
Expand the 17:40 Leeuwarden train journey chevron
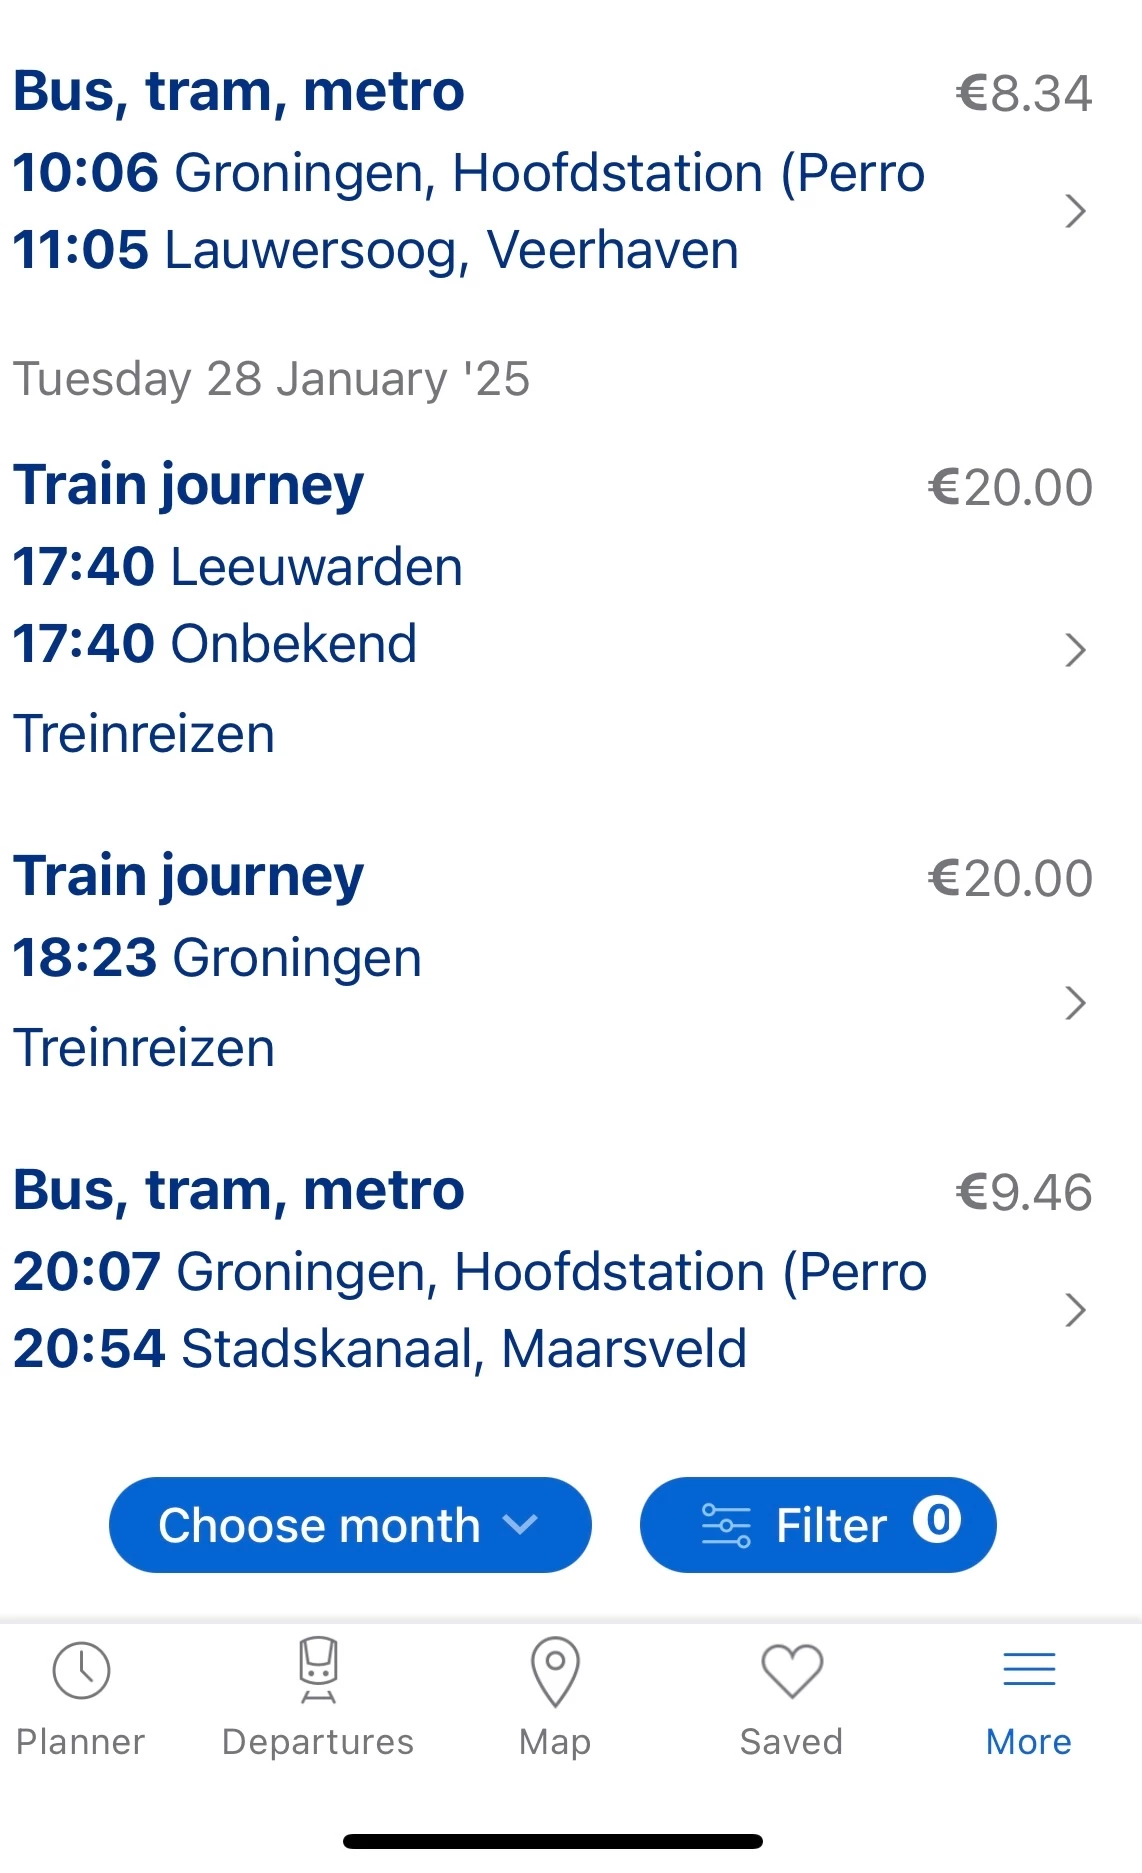pos(1075,650)
